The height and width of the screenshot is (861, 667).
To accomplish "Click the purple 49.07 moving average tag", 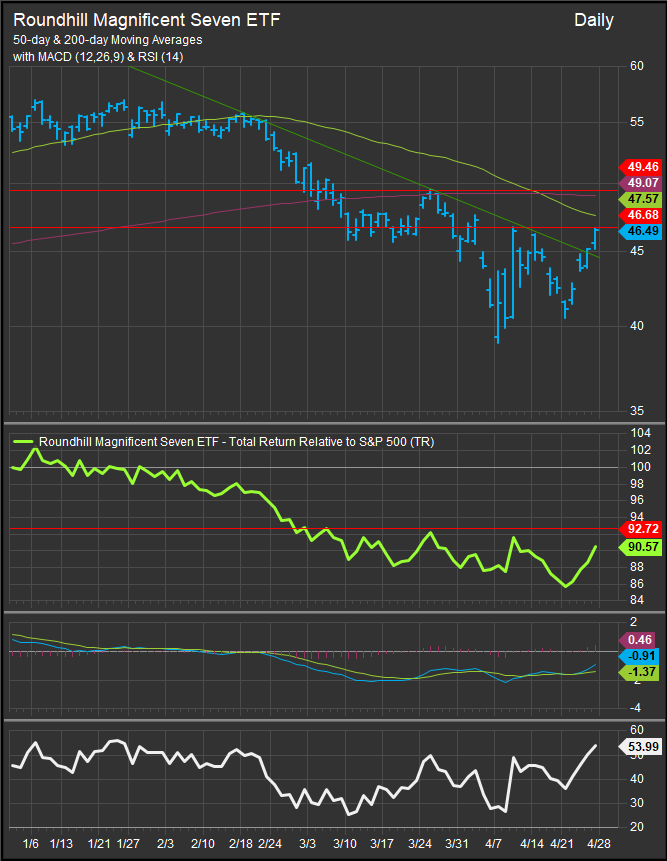I will [640, 183].
